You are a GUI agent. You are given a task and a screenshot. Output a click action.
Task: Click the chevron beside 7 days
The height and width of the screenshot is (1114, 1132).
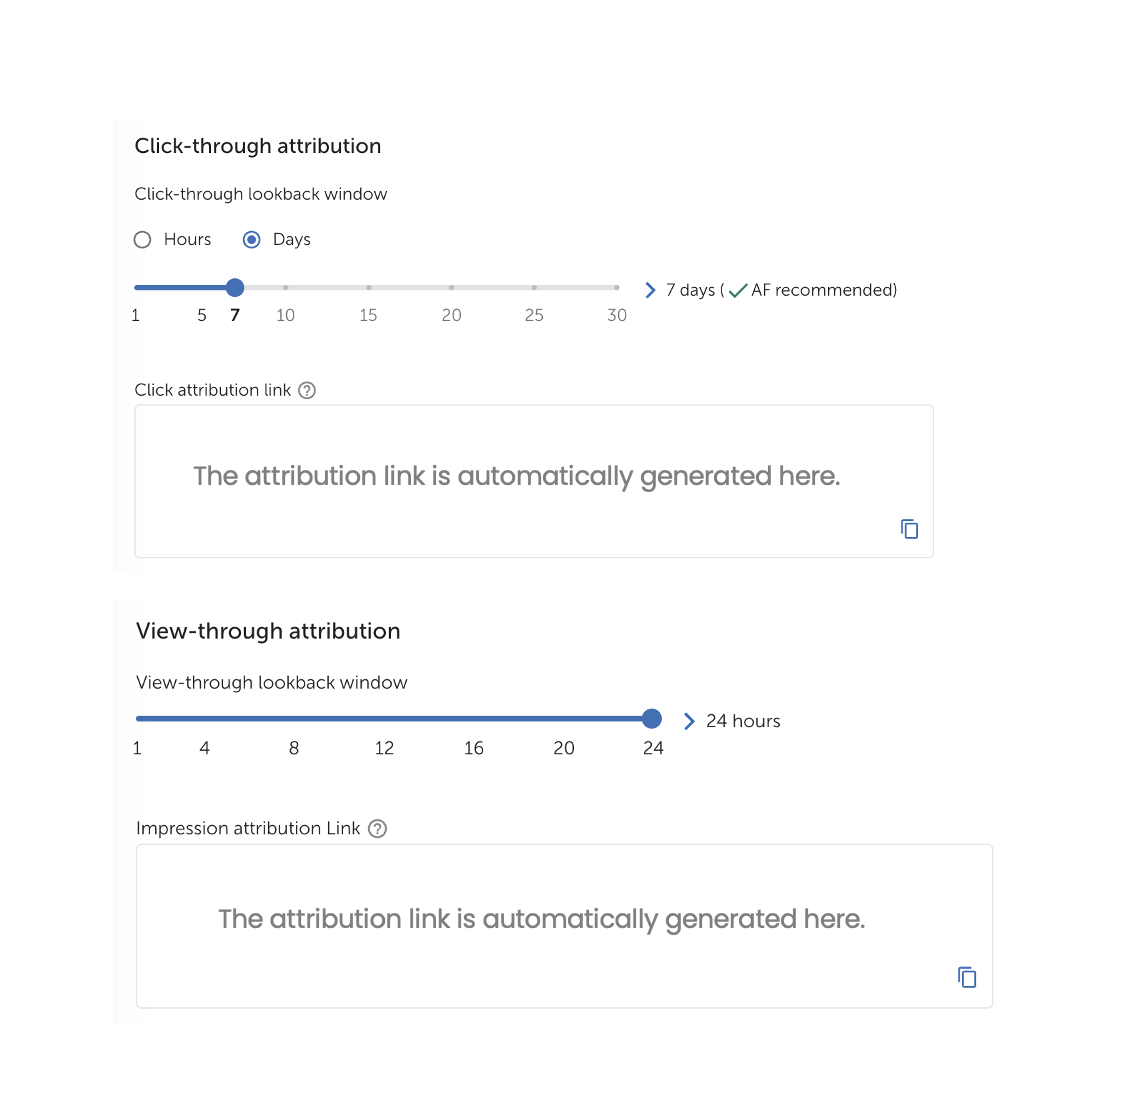tap(650, 290)
